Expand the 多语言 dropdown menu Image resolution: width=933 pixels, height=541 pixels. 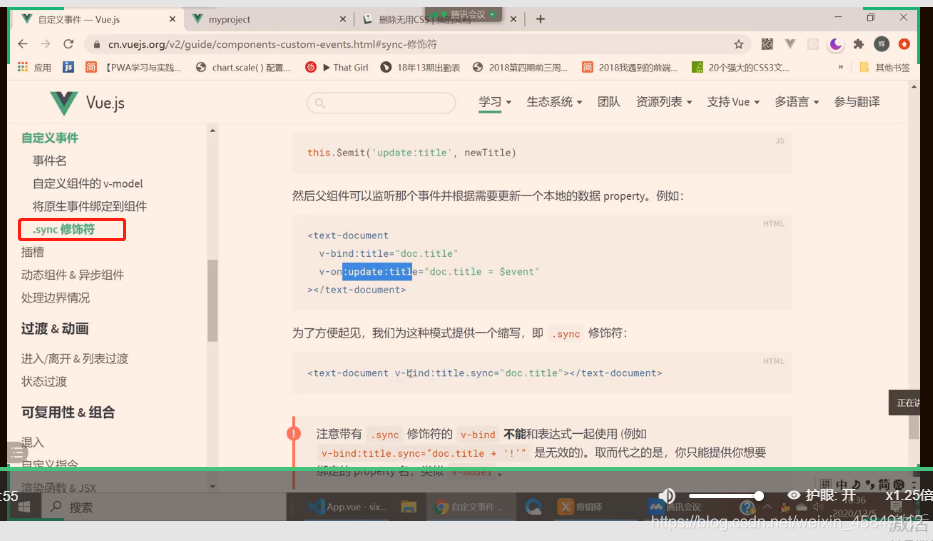(x=797, y=102)
